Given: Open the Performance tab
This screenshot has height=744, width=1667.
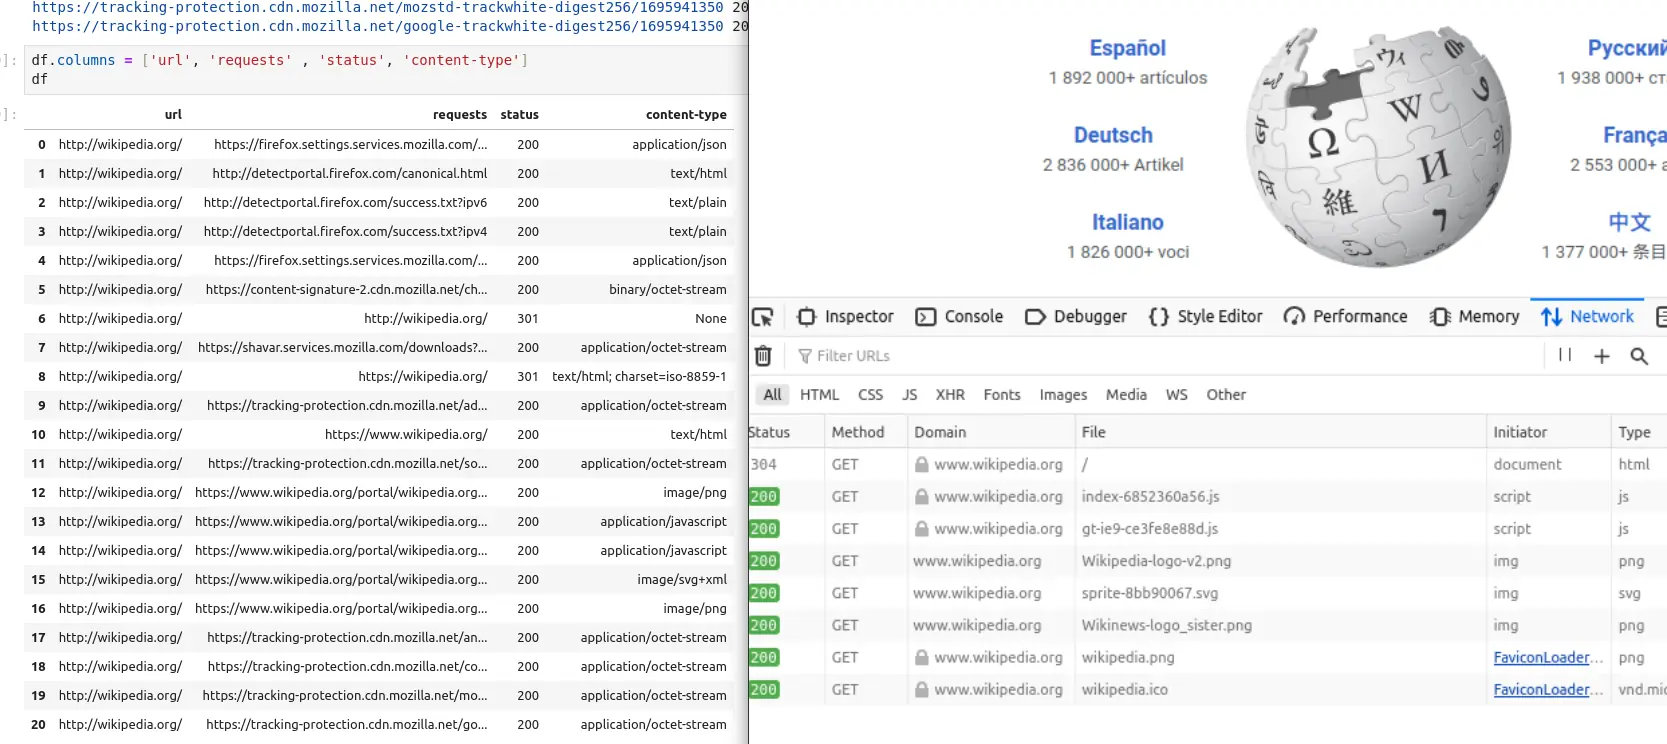Looking at the screenshot, I should click(1345, 317).
